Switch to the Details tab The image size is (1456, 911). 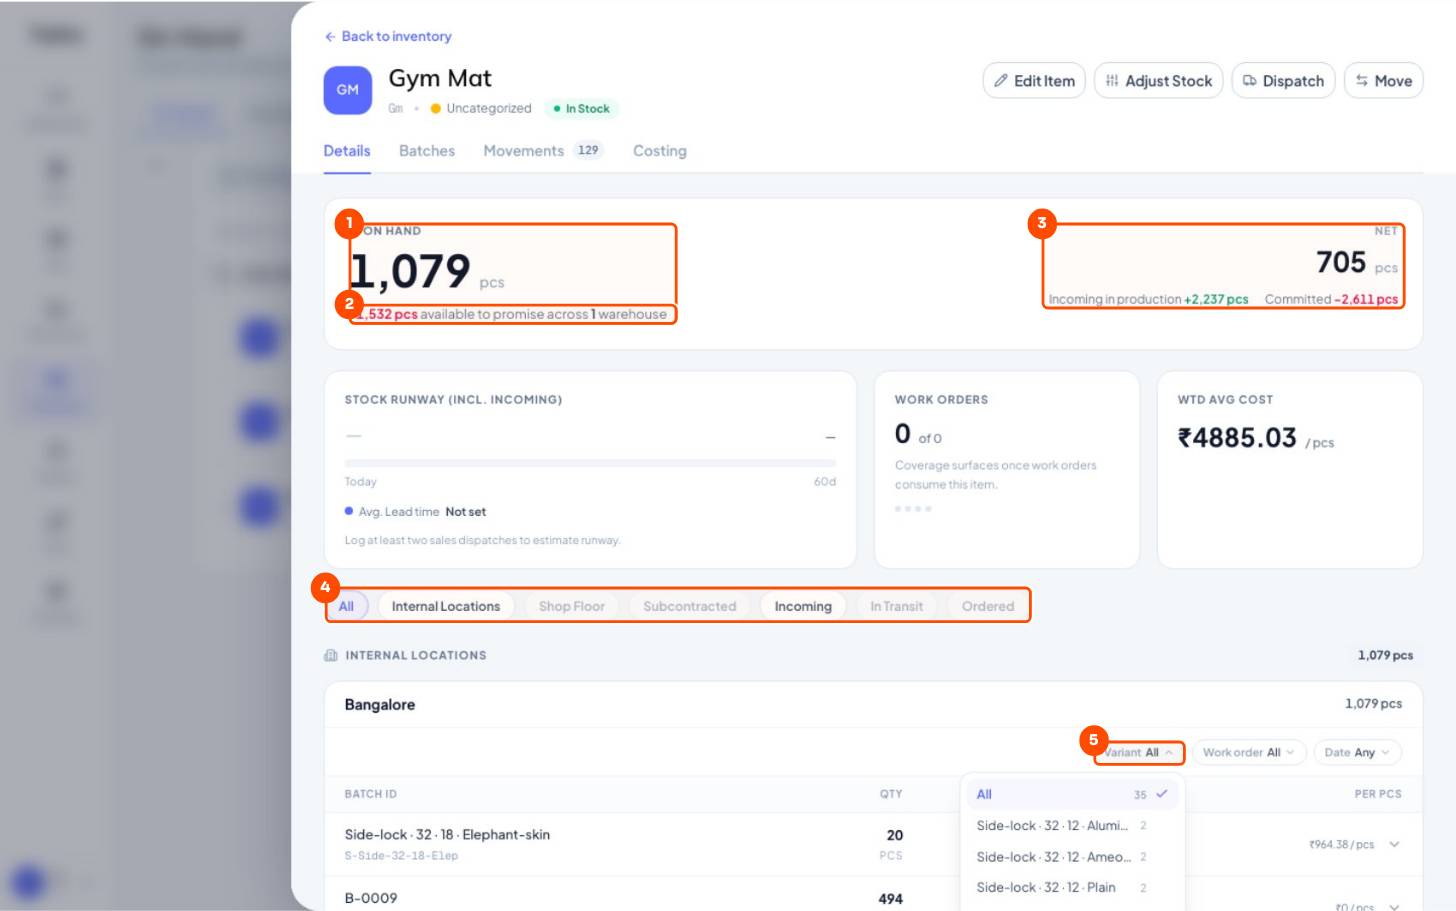[x=347, y=151]
